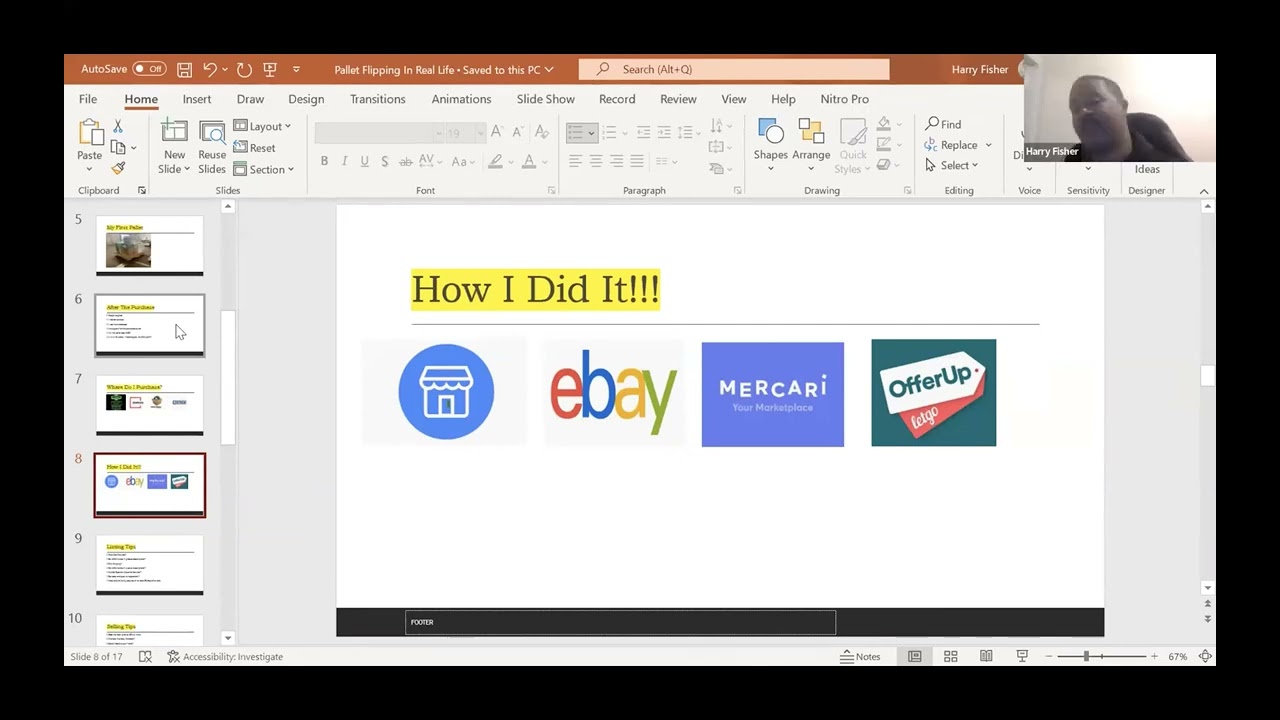Click the Save icon in title bar

(184, 69)
